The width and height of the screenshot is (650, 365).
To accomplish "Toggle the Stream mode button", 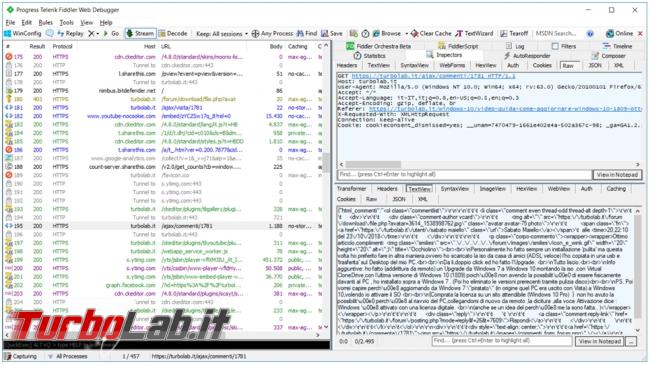I will point(140,34).
